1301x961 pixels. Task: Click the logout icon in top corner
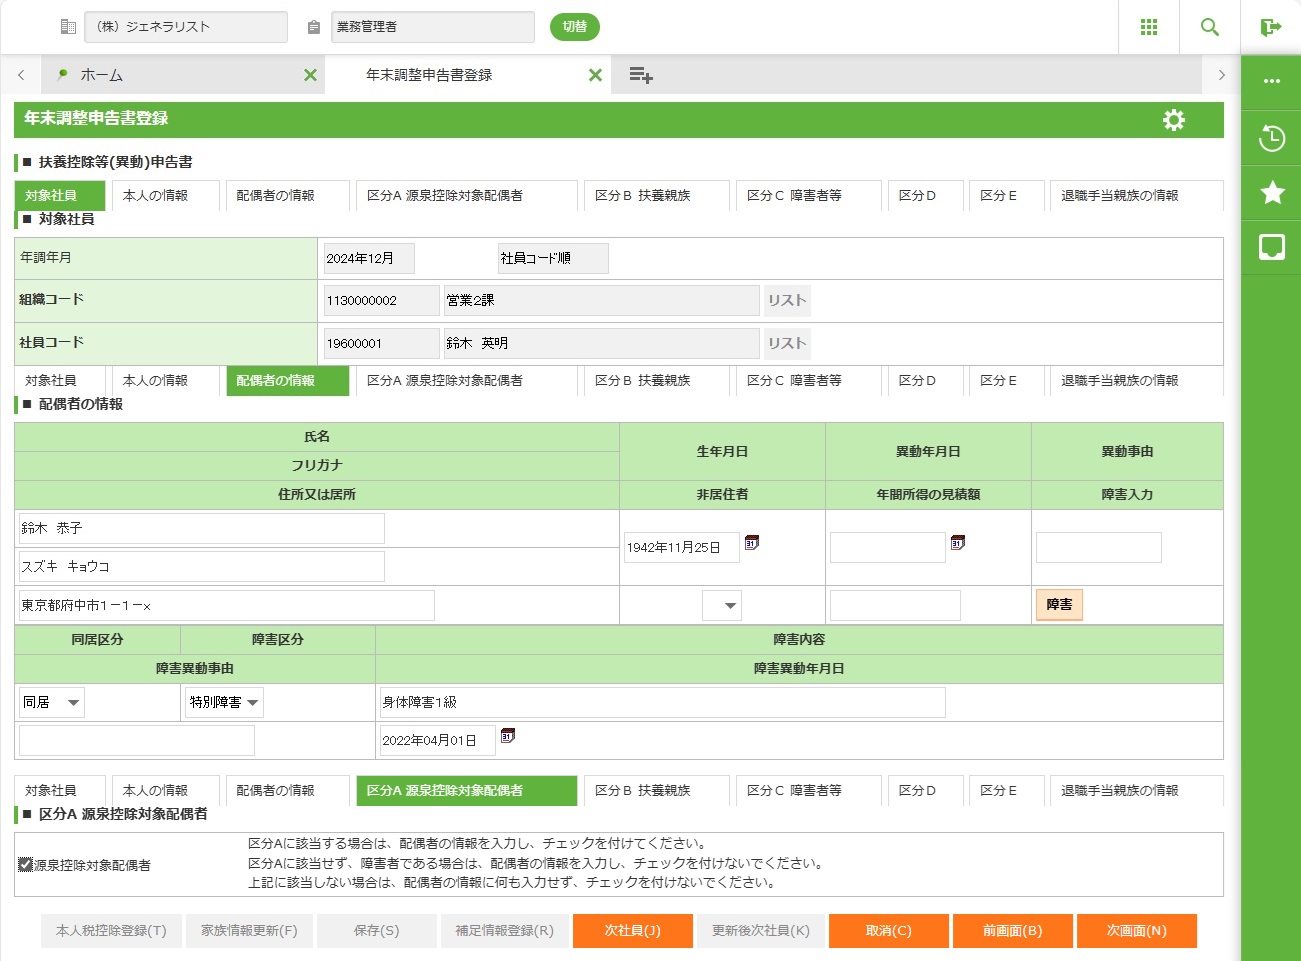1271,27
